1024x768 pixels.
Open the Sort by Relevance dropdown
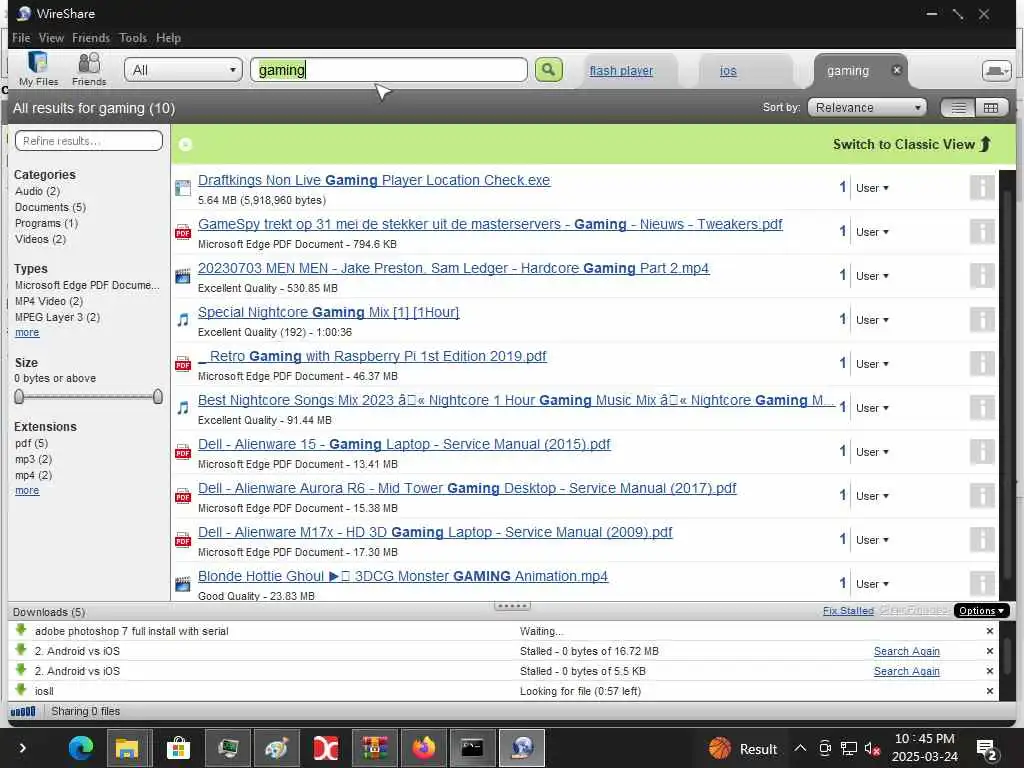tap(867, 108)
